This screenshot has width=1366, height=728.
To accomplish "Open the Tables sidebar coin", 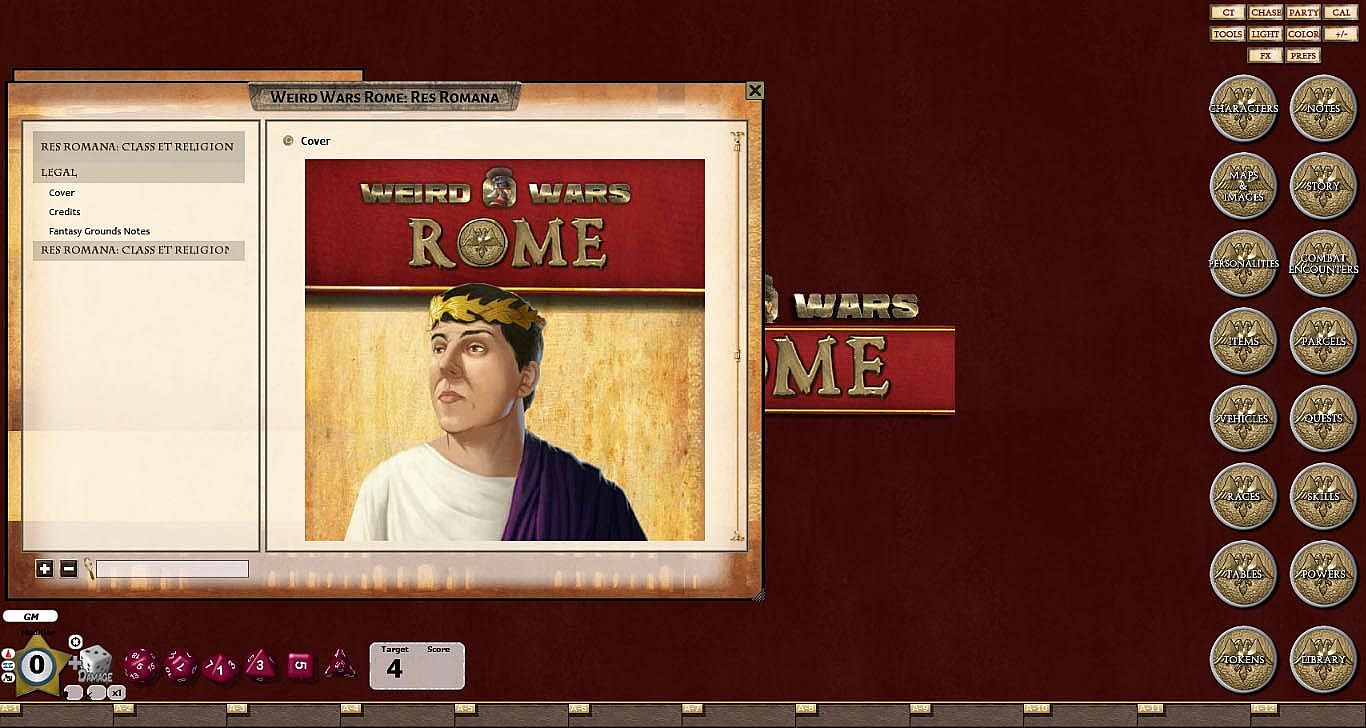I will [1243, 574].
